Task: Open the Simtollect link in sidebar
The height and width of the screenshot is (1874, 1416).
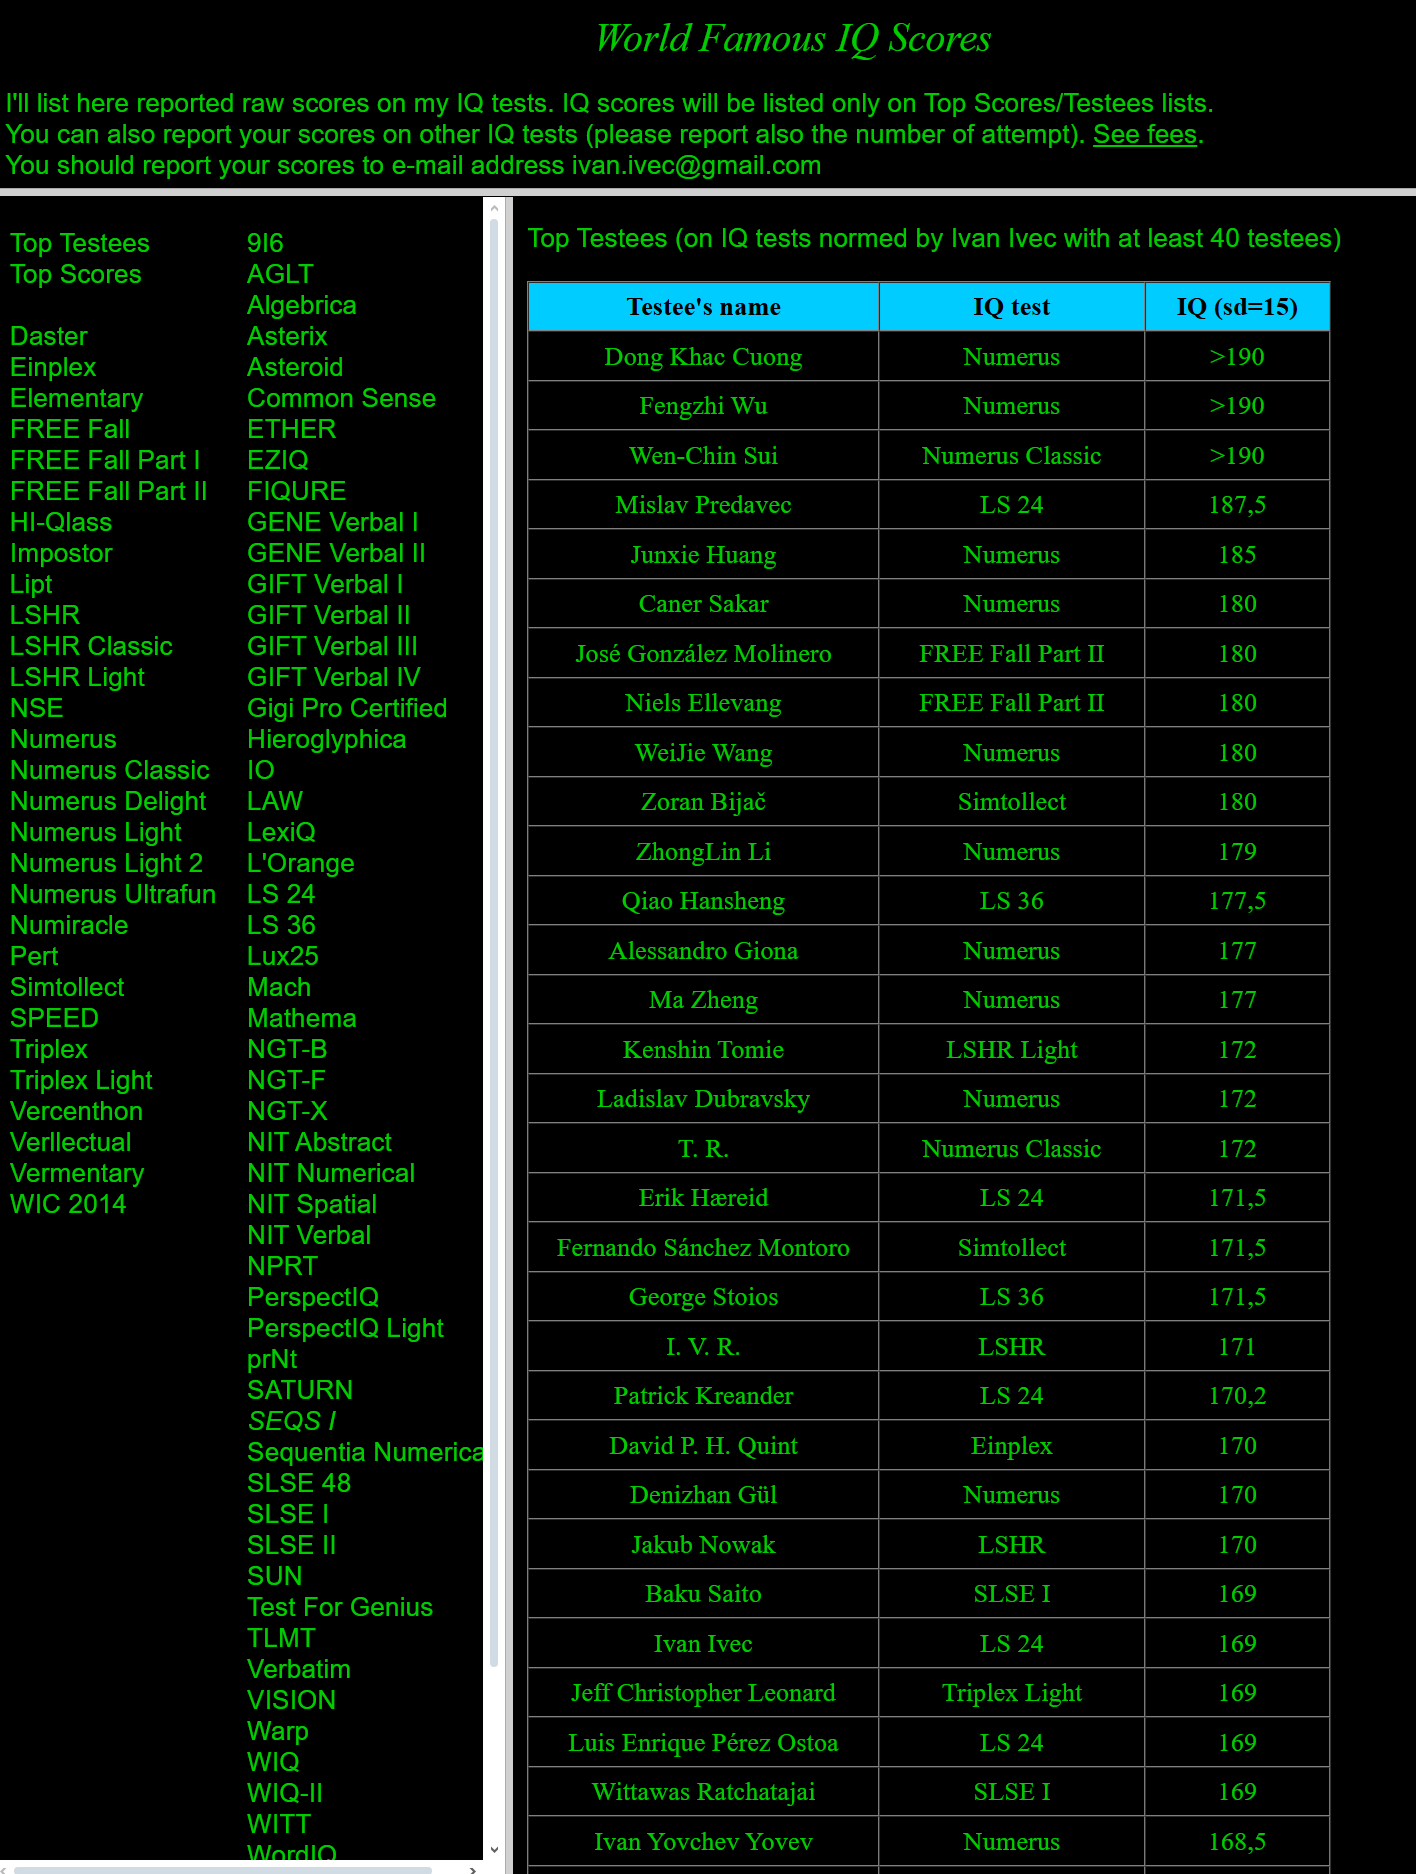Action: click(x=67, y=987)
